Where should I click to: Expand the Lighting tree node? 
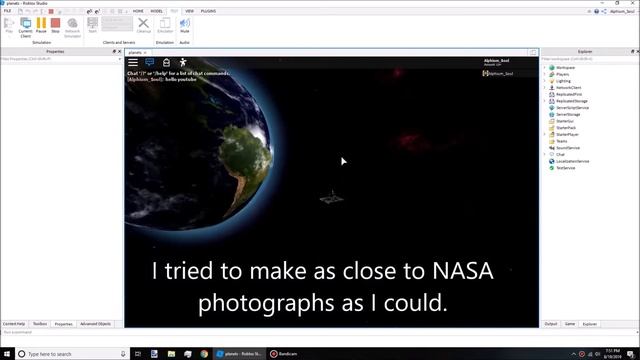point(544,81)
